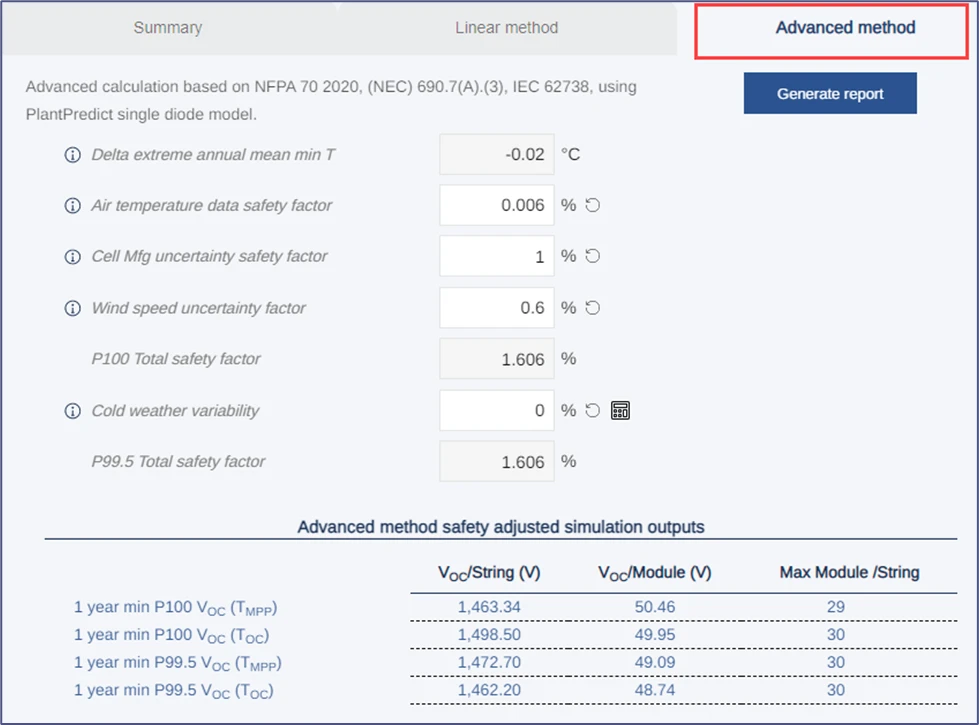Open the Cold weather variability calculator
979x725 pixels.
pos(618,410)
